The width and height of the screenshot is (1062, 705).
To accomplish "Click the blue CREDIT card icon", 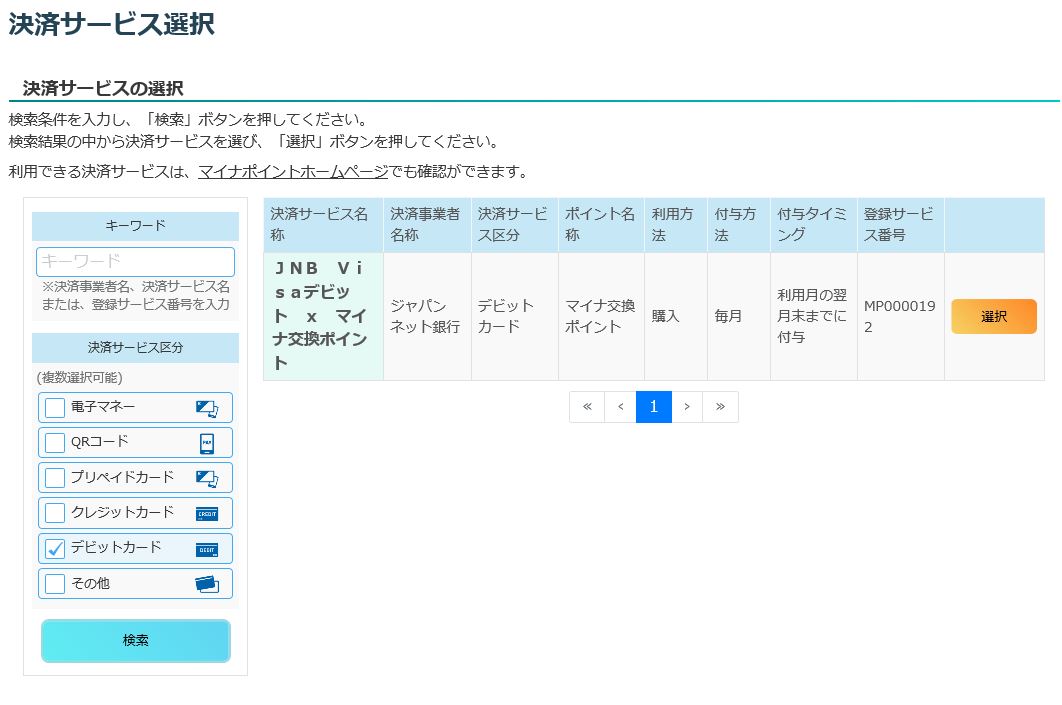I will tap(207, 514).
